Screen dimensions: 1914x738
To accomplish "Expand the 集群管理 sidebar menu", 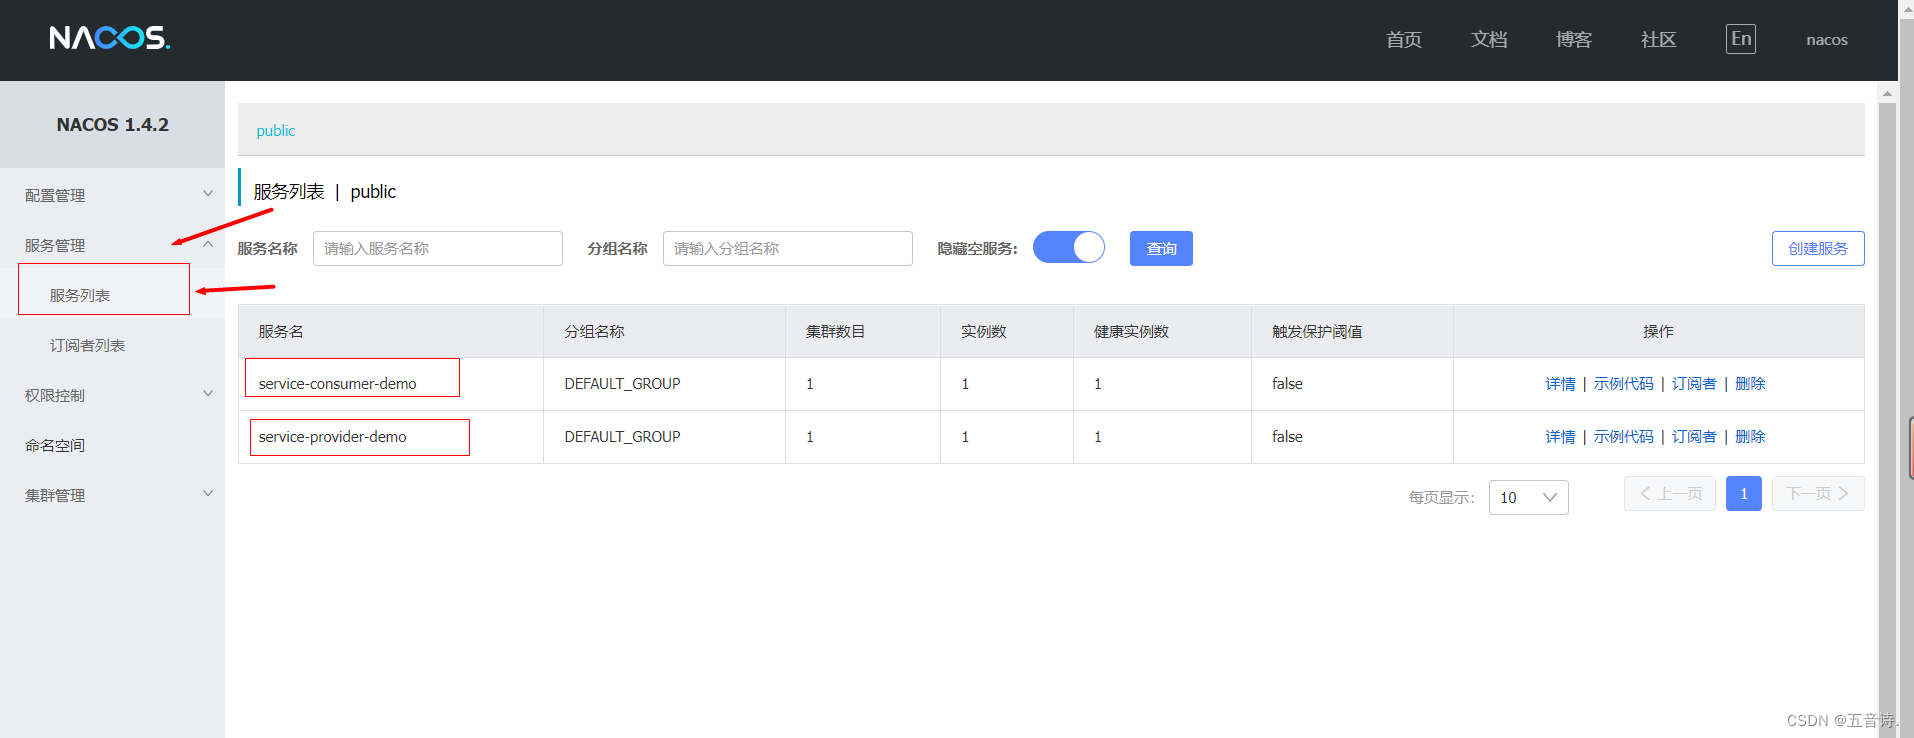I will 112,495.
